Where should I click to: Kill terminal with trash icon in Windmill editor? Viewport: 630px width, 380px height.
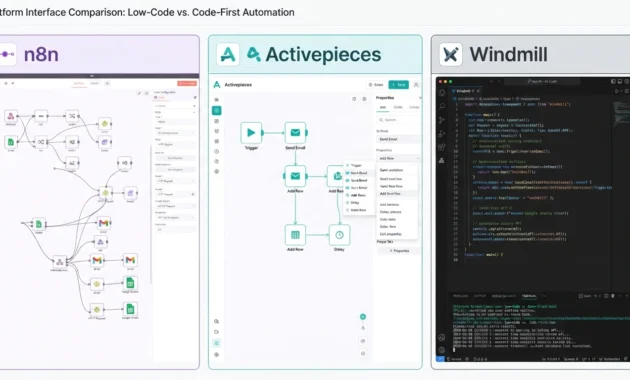coord(613,296)
